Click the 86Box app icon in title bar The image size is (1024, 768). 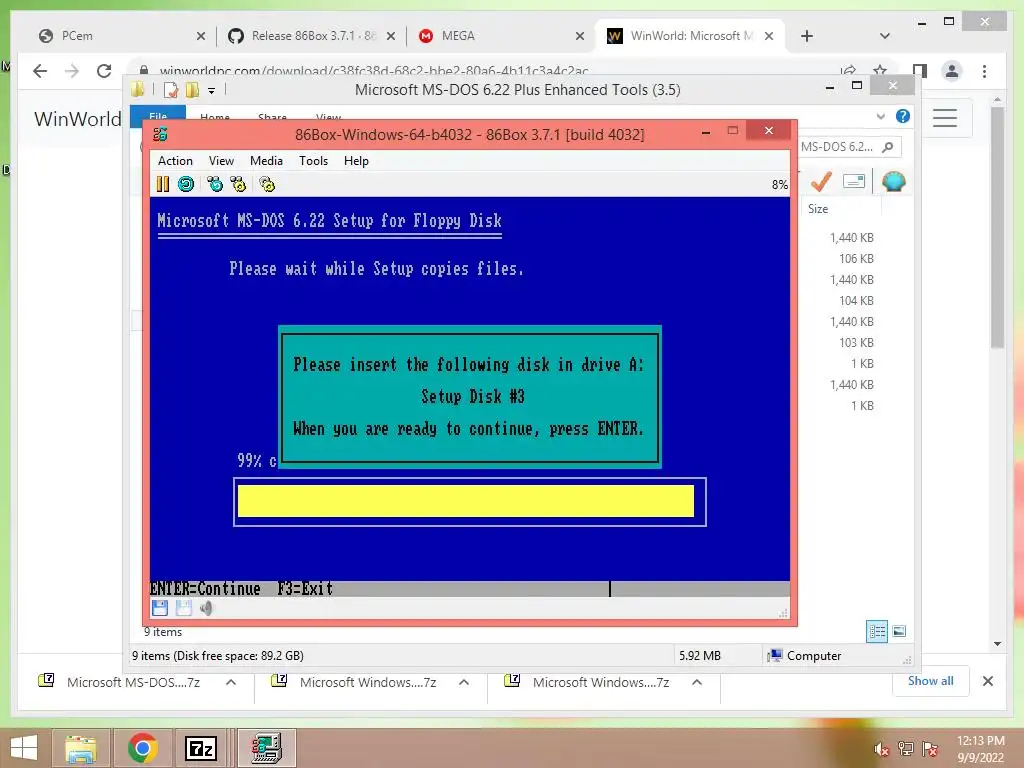160,134
